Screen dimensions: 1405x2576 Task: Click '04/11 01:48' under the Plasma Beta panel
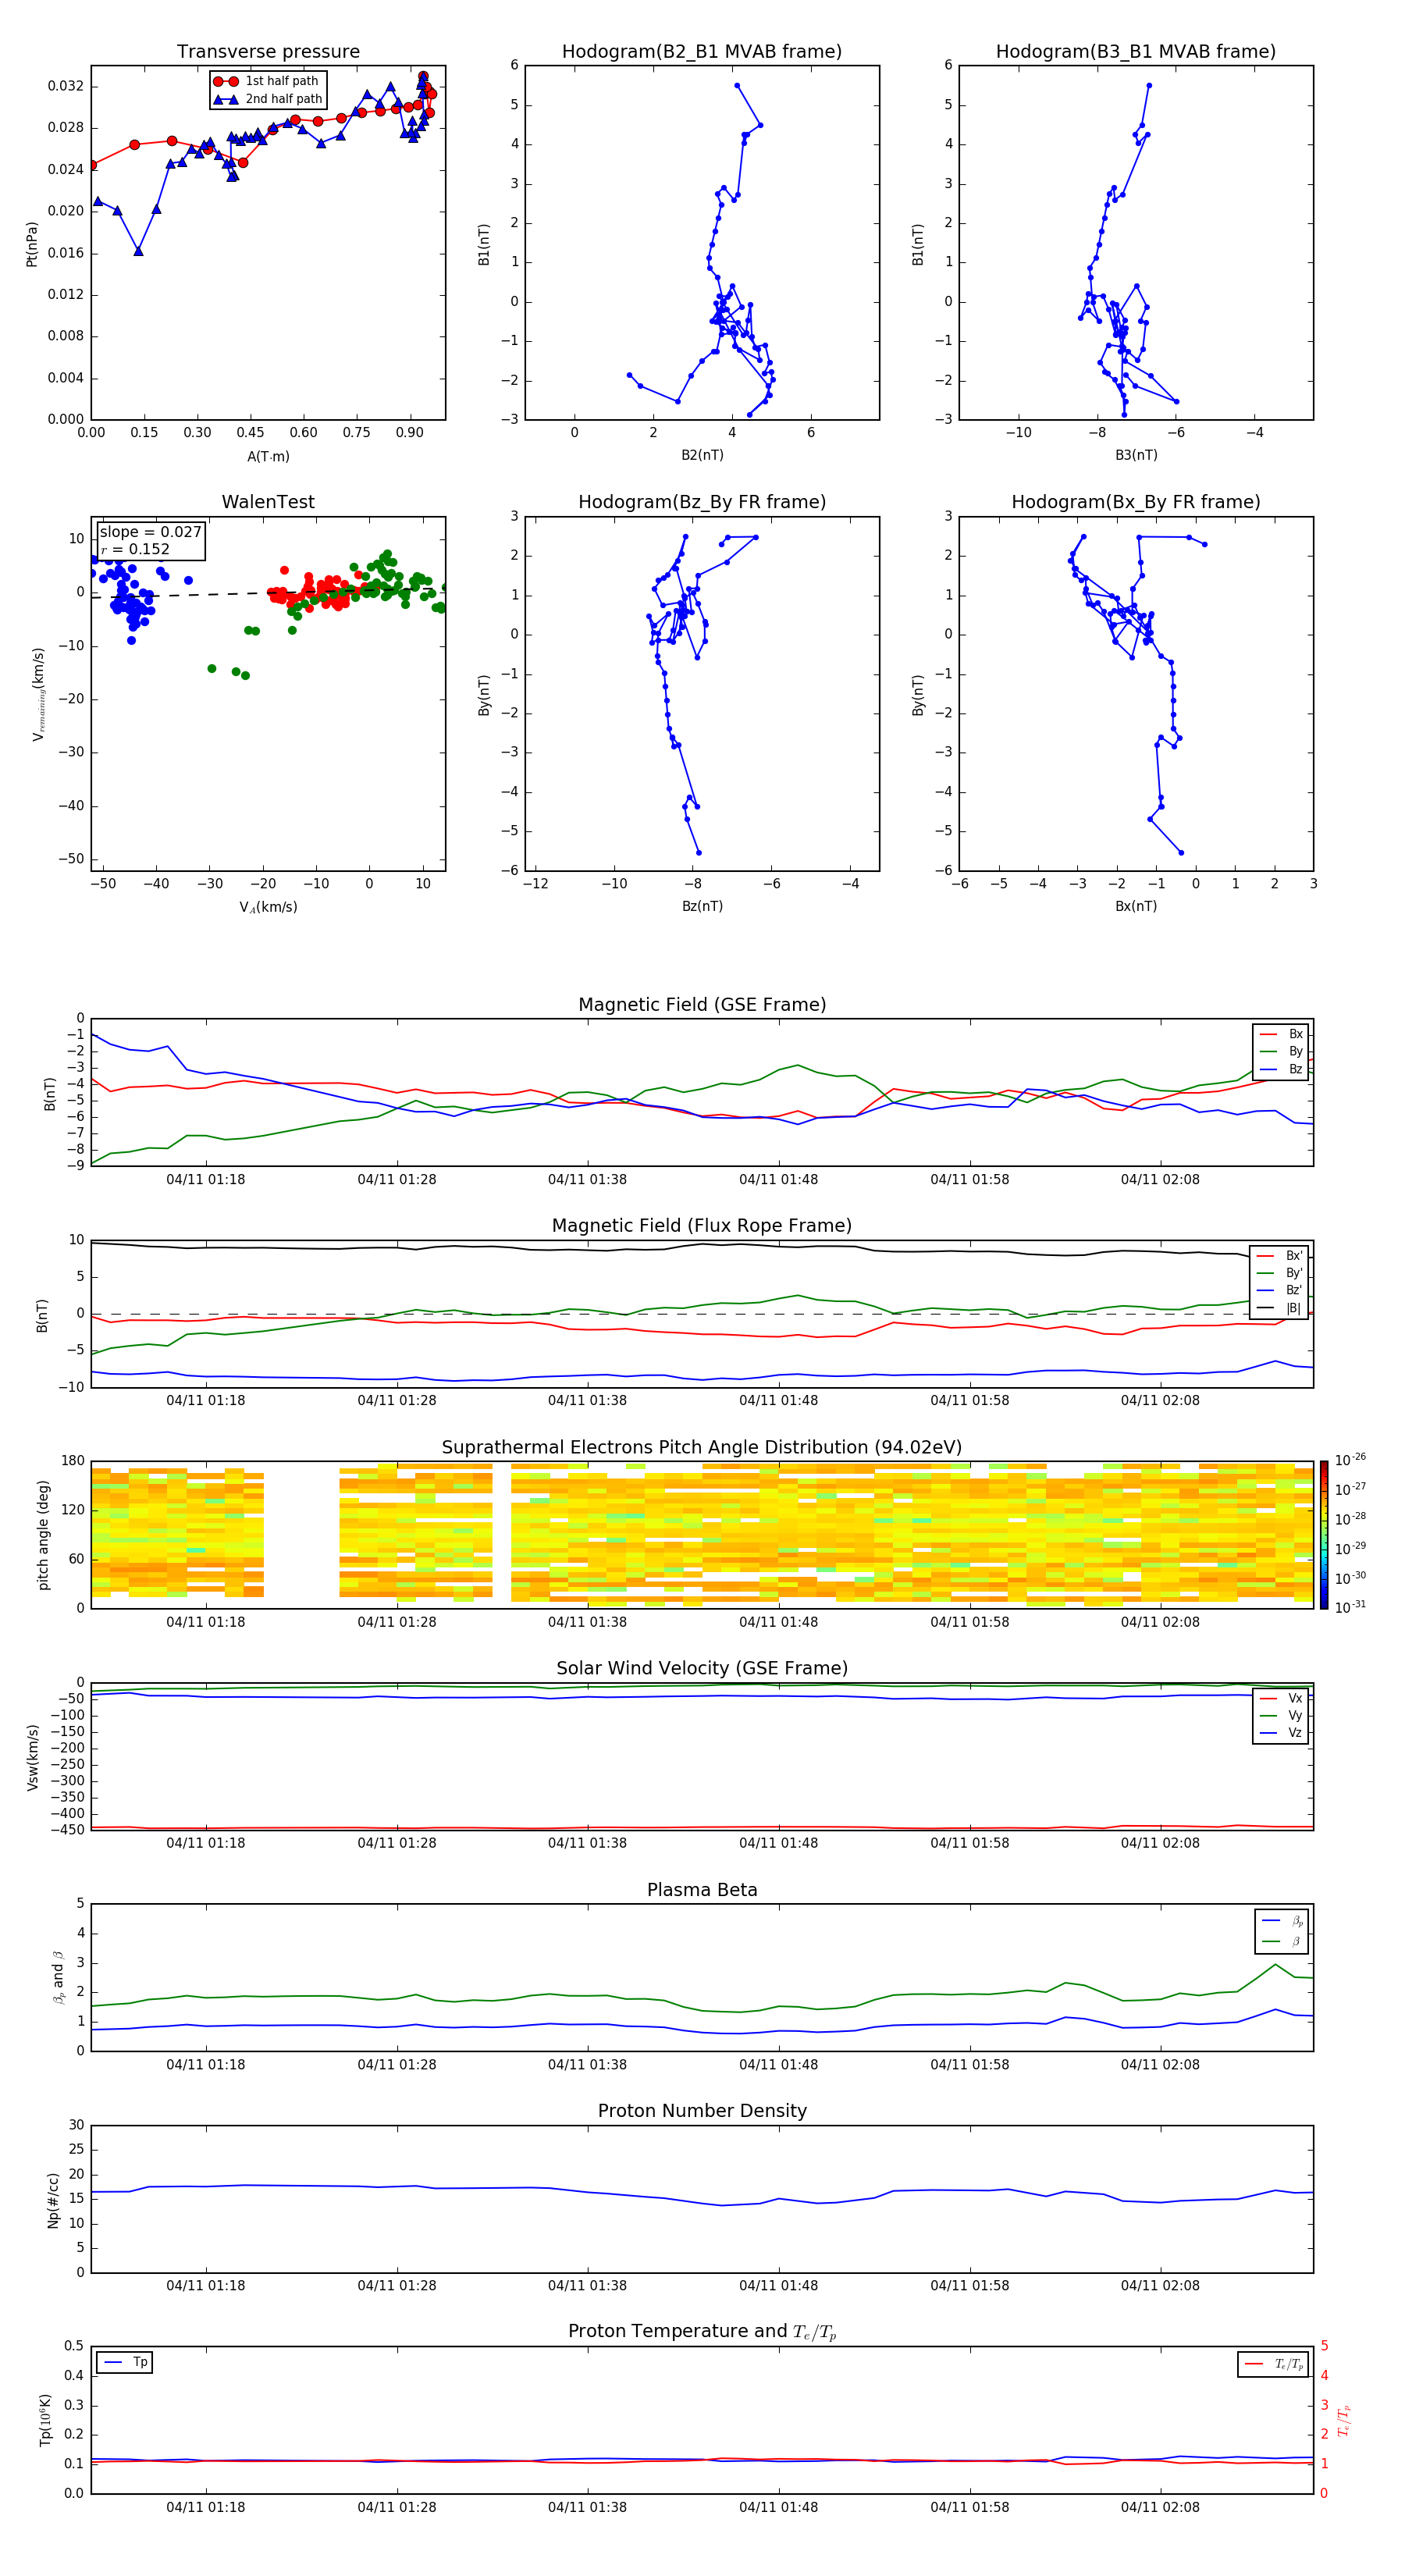pos(779,2065)
